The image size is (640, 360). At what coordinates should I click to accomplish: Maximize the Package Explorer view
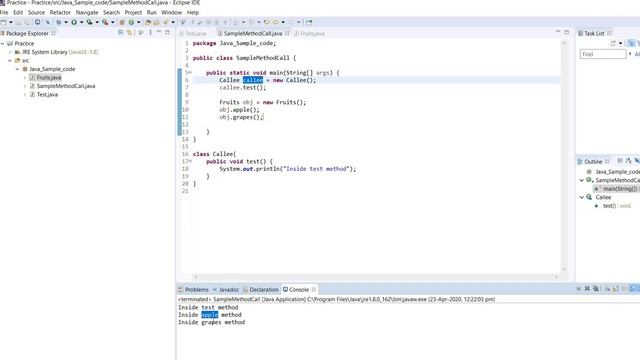167,32
